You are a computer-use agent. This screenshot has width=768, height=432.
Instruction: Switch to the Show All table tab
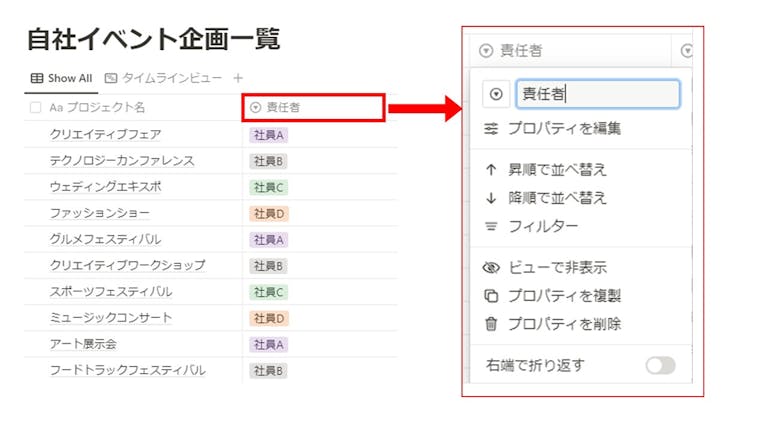(61, 78)
